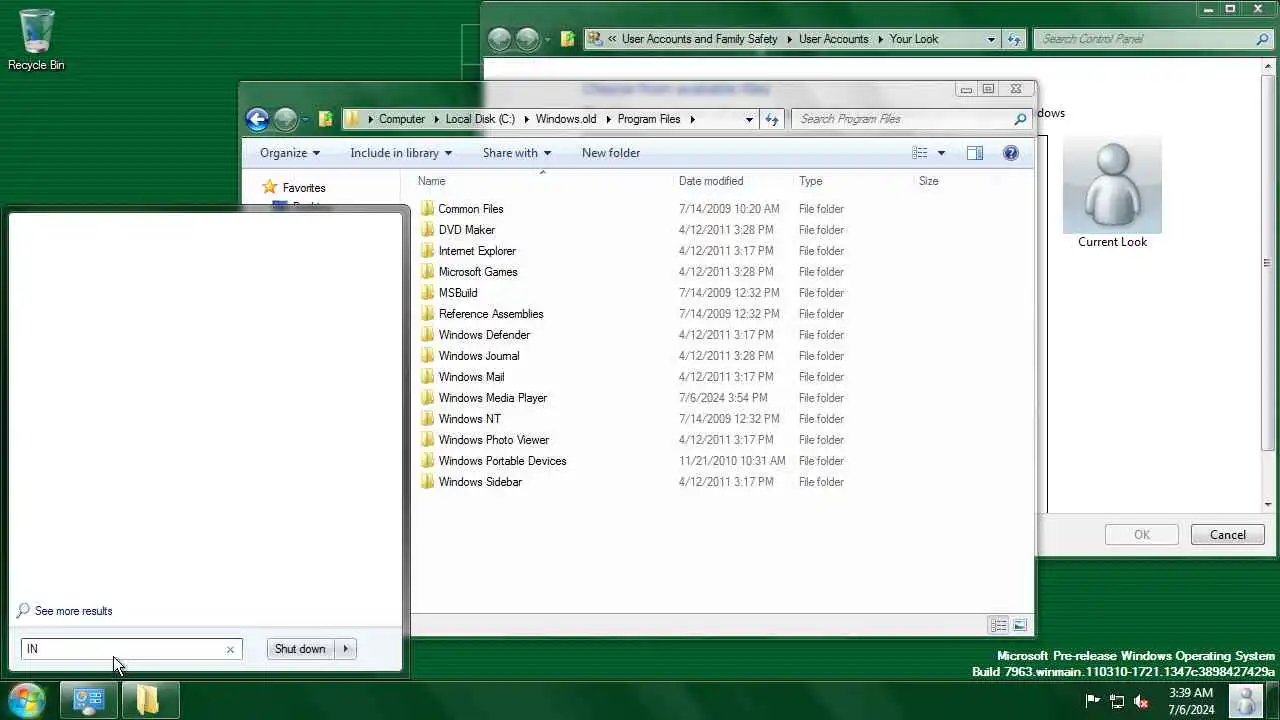Viewport: 1280px width, 720px height.
Task: Click the Large icons view icon in the Explorer status bar
Action: tap(1019, 625)
